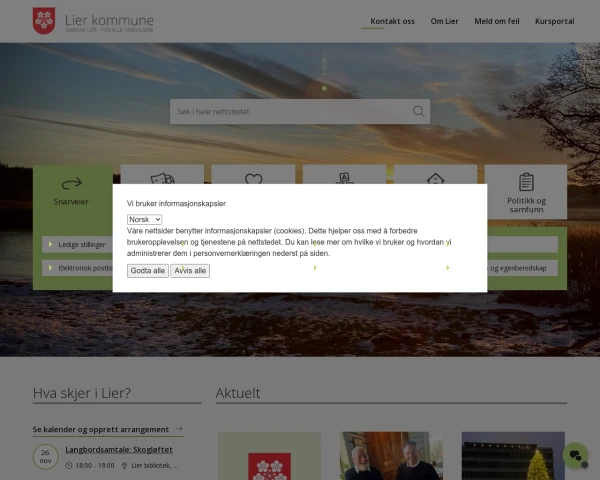Click the Vi bruker informasjonskapsler heading
Viewport: 600px width, 480px height.
pos(176,204)
